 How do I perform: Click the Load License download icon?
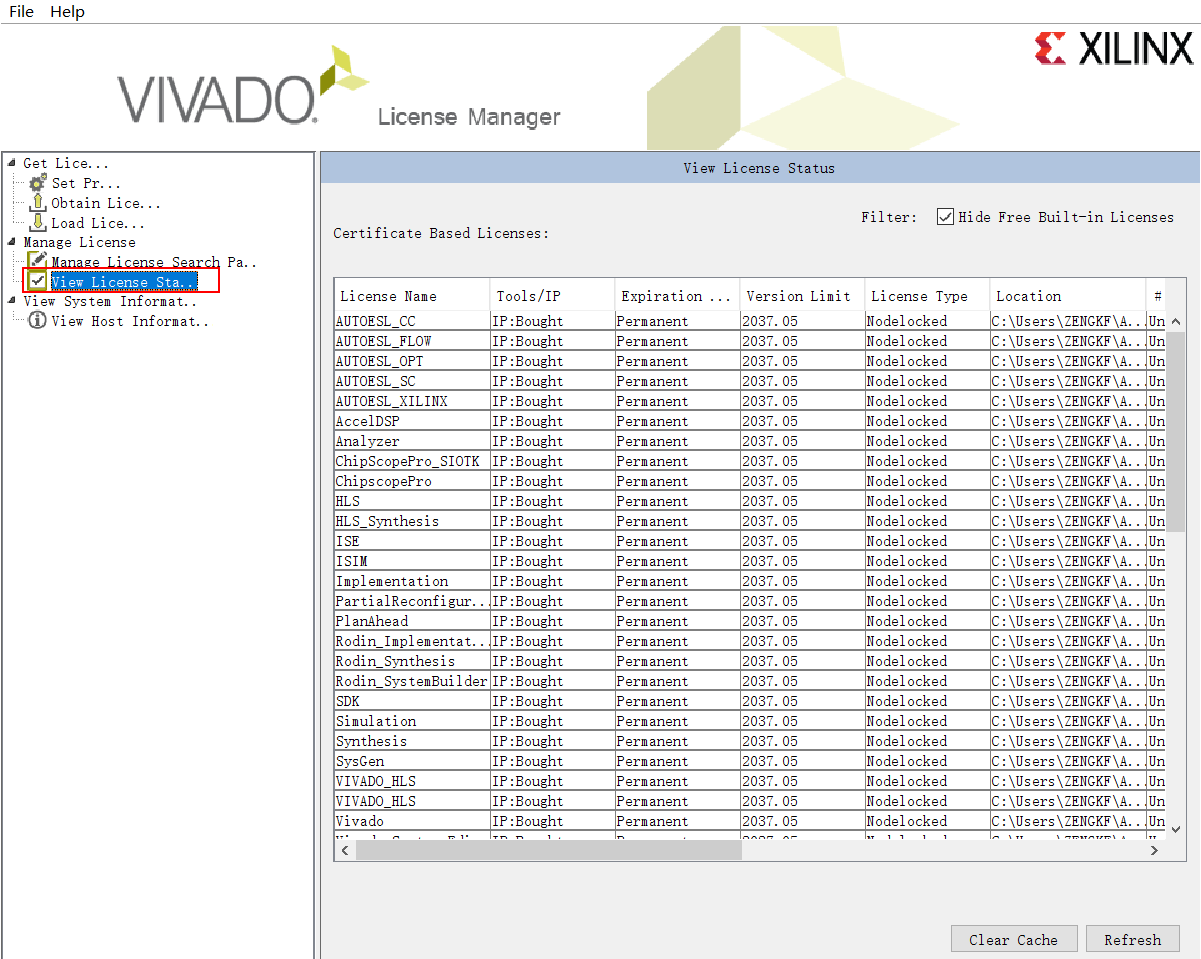tap(37, 223)
